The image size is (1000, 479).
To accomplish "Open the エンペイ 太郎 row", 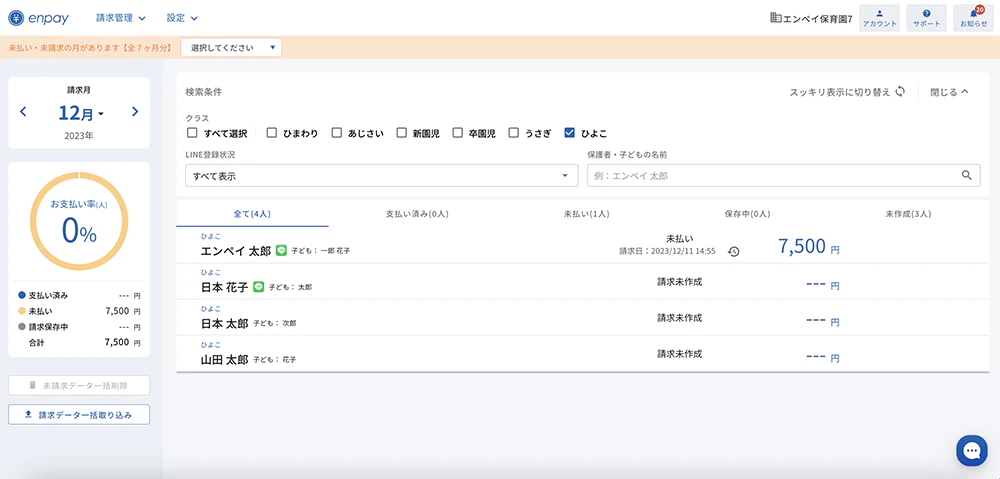I will click(x=583, y=245).
